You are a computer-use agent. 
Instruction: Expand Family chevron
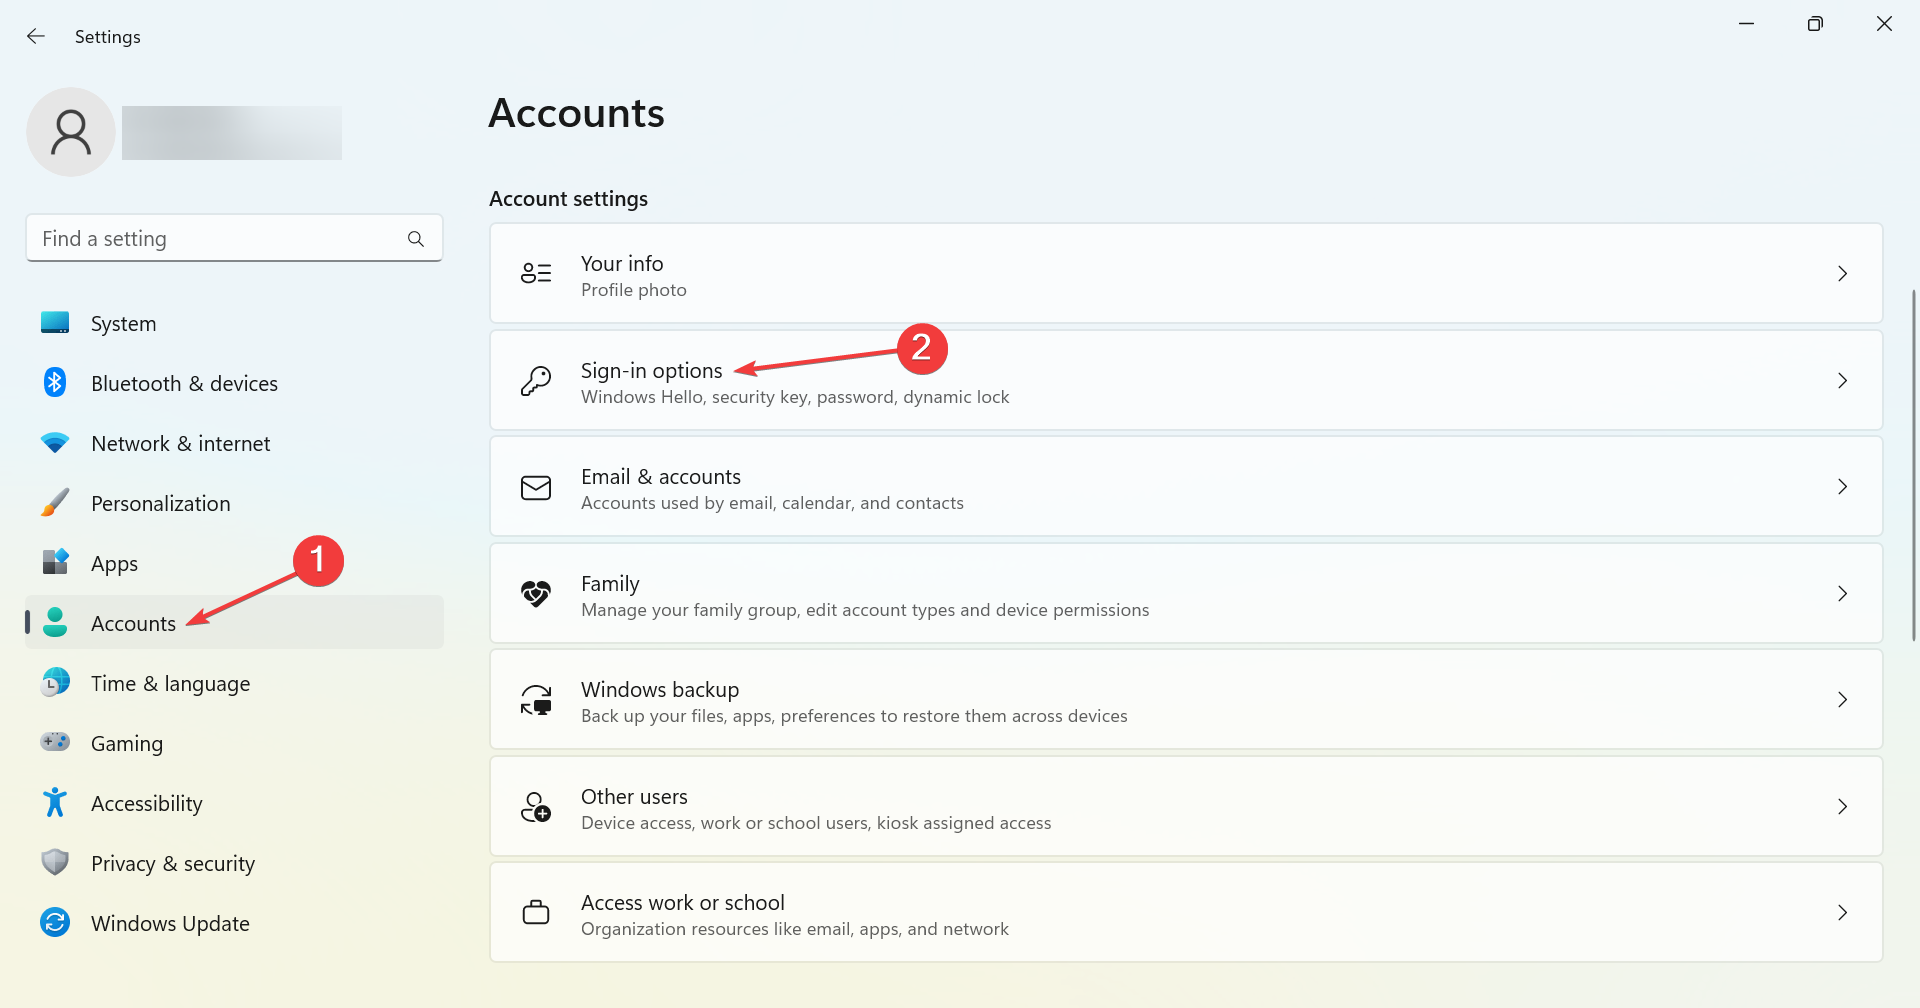1842,593
